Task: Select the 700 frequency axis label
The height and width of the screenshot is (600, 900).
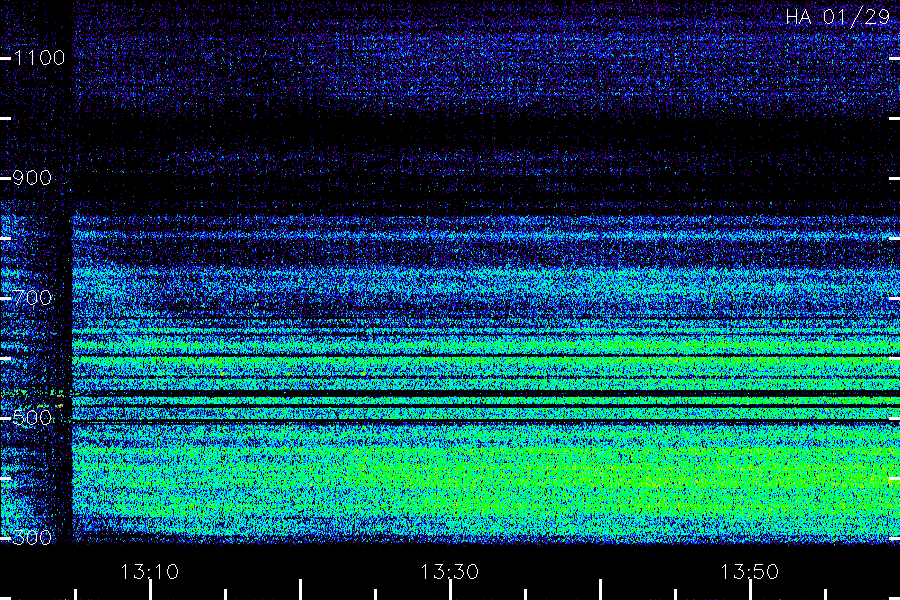Action: pos(32,297)
